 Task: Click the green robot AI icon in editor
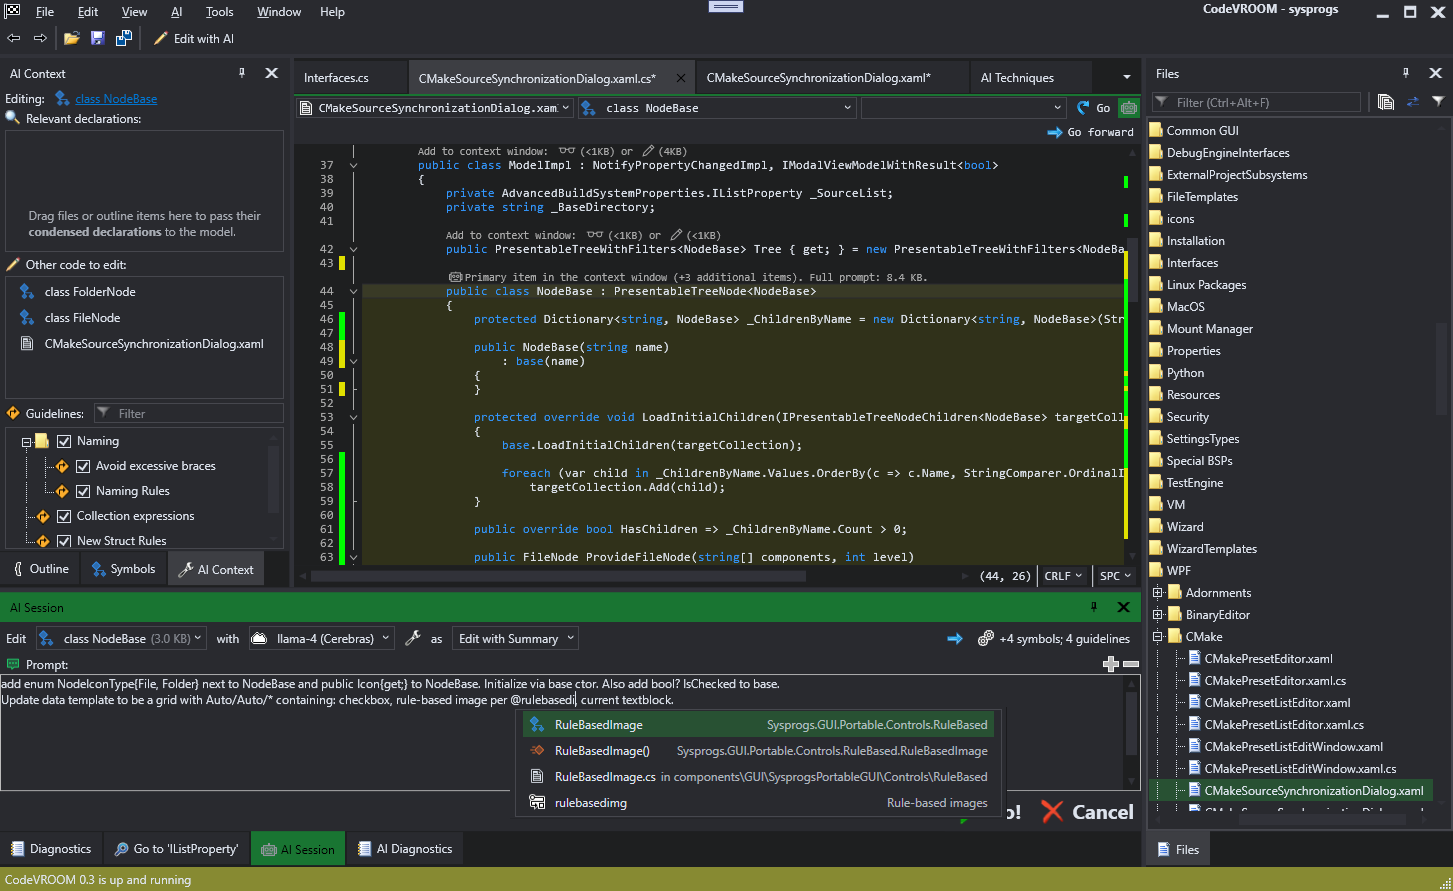[x=1129, y=108]
